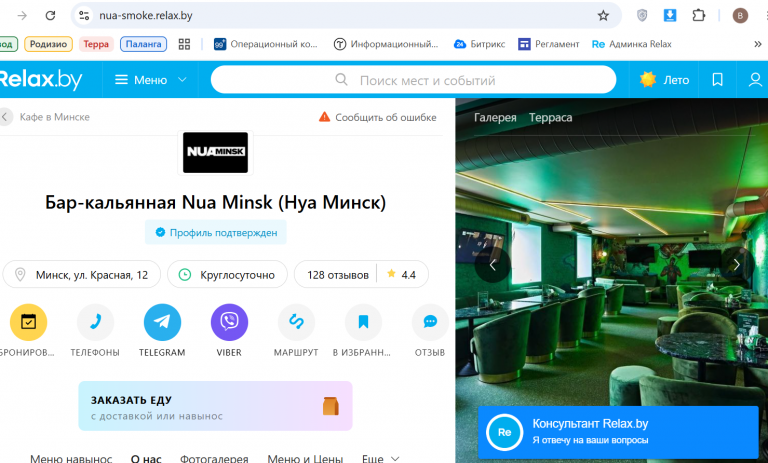Open Консультант Relax.by chat
This screenshot has width=768, height=463.
[x=618, y=432]
